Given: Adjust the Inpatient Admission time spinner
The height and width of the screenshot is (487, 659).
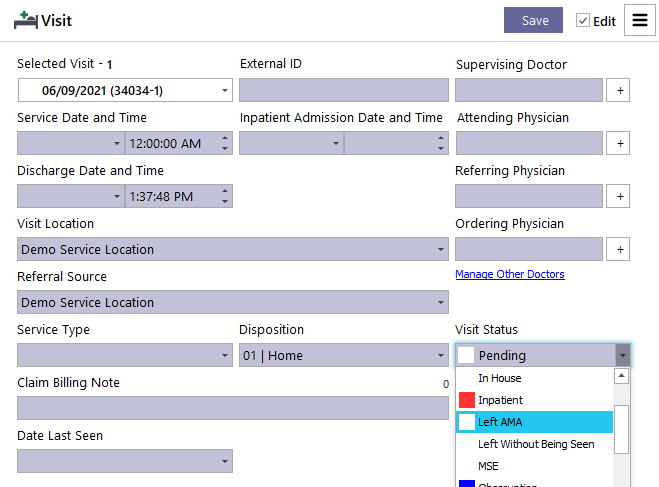Looking at the screenshot, I should (x=440, y=143).
